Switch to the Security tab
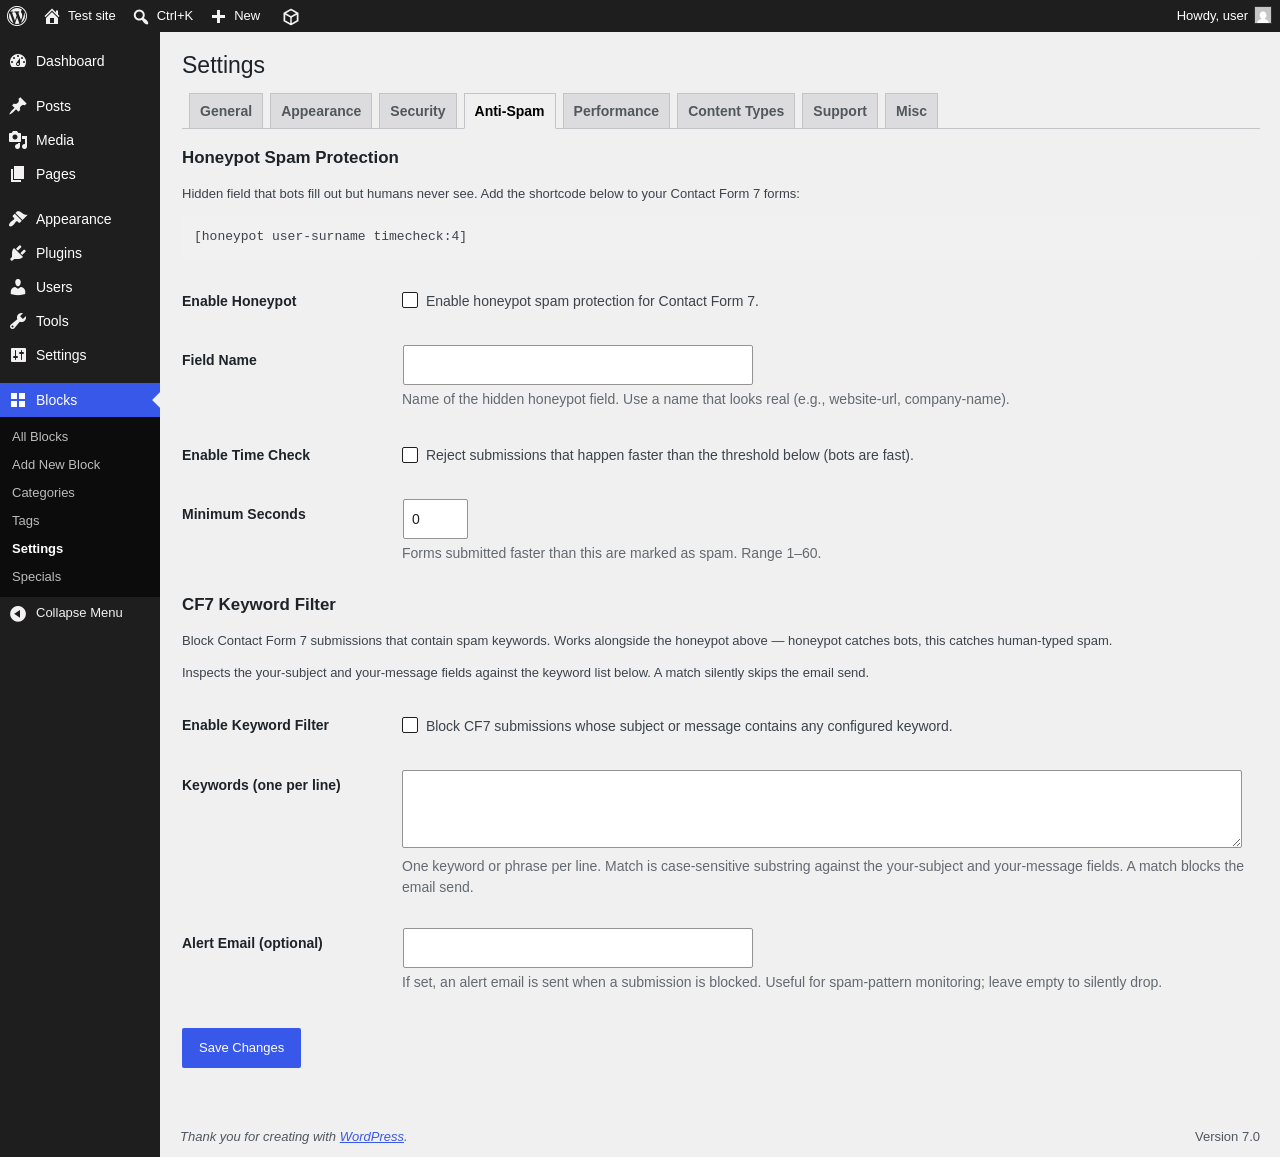The image size is (1280, 1157). [x=418, y=111]
